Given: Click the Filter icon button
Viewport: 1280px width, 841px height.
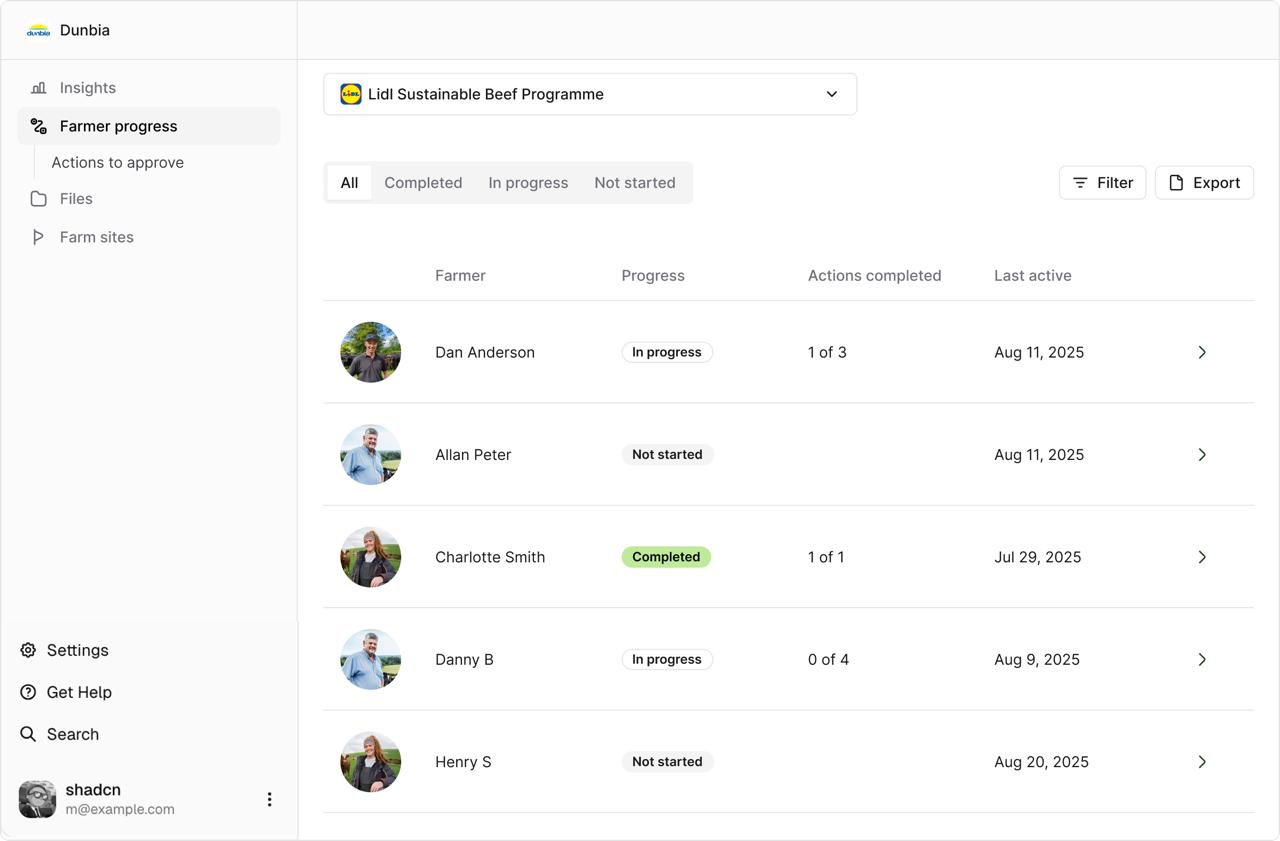Looking at the screenshot, I should coord(1080,182).
